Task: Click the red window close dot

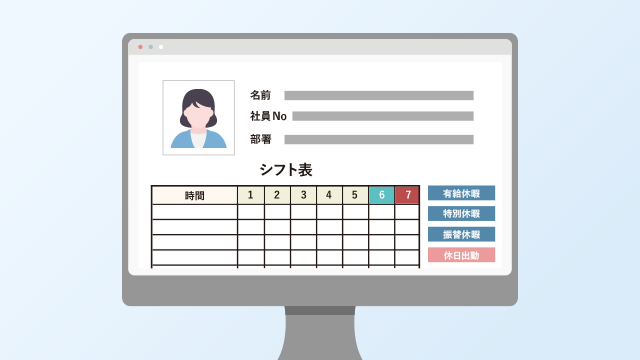Action: (x=140, y=47)
